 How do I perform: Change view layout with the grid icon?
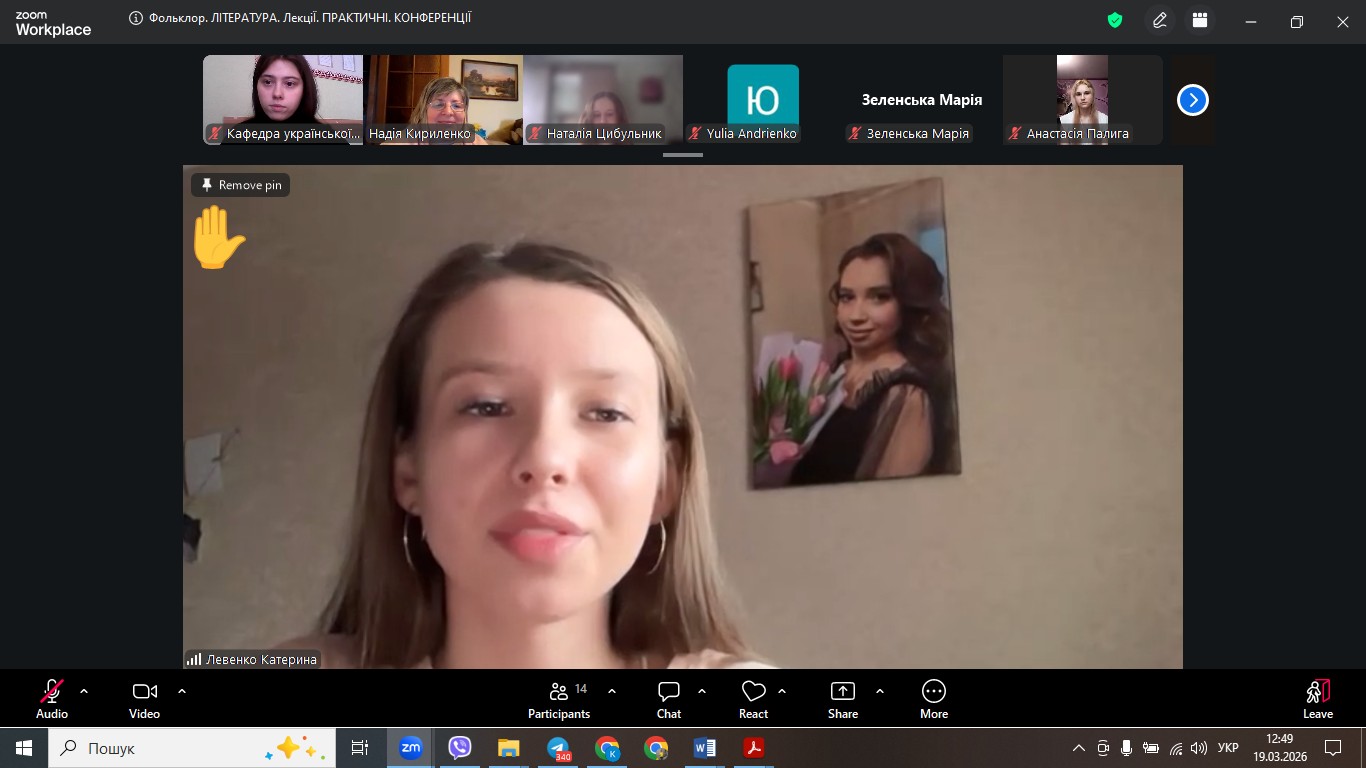[x=1200, y=21]
